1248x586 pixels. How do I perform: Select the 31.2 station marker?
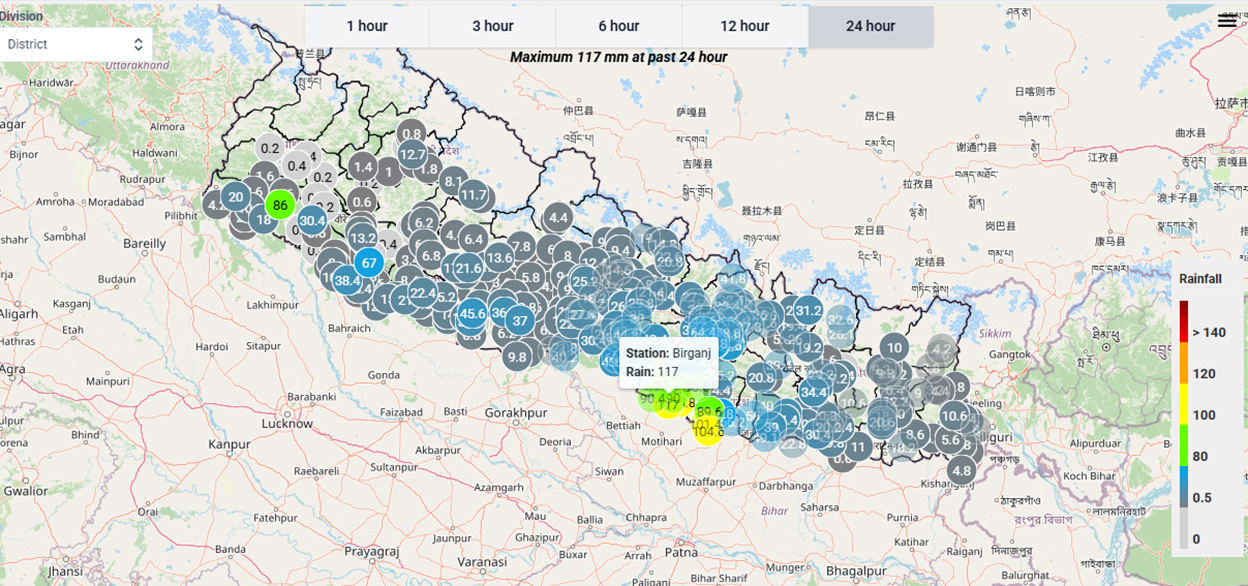point(808,311)
